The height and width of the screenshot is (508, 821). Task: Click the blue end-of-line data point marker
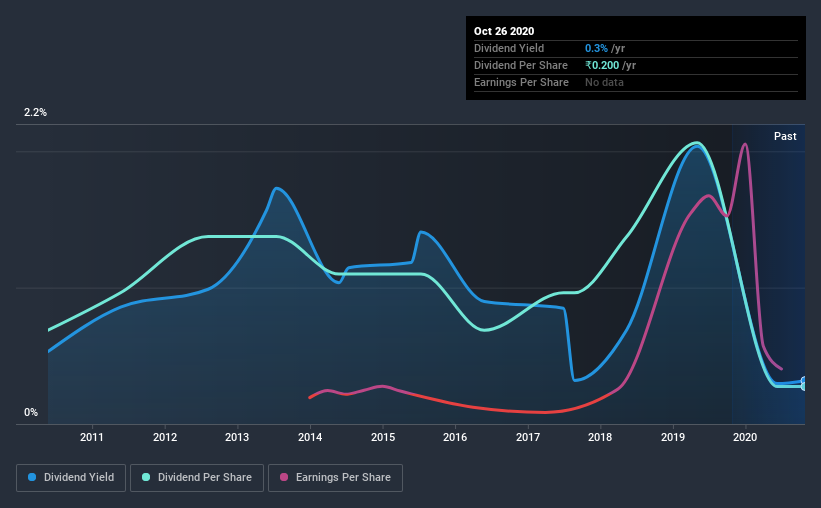point(805,381)
